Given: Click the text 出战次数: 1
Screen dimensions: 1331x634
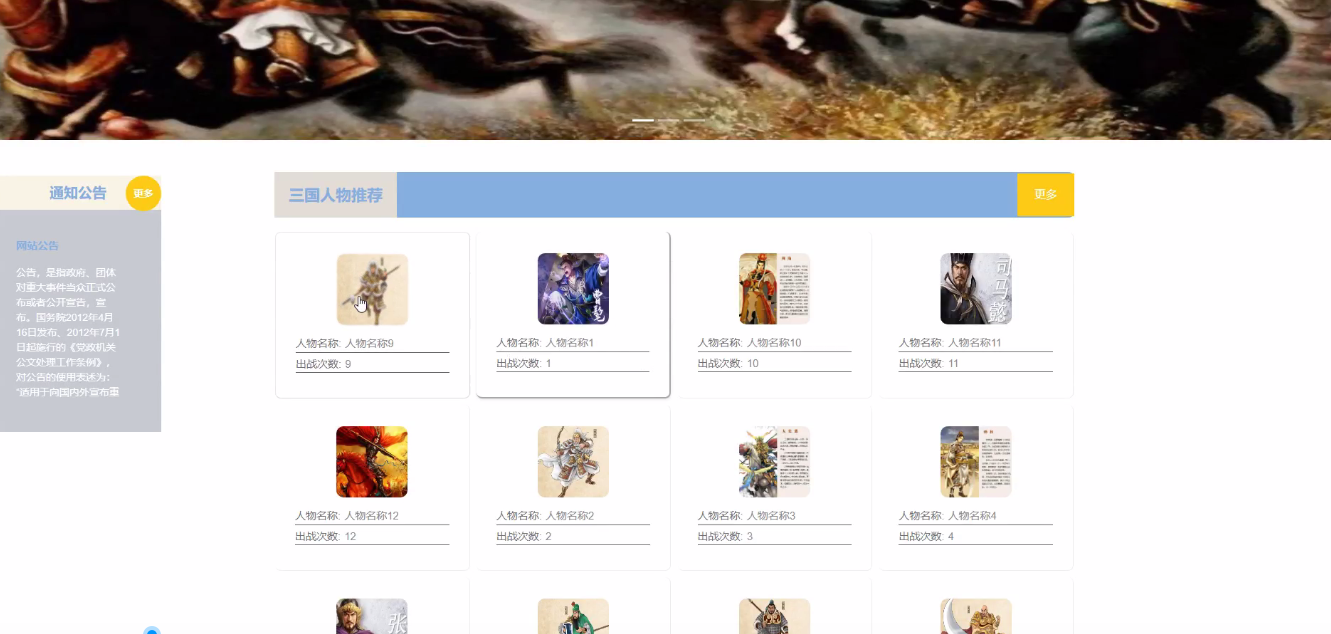Looking at the screenshot, I should point(524,363).
